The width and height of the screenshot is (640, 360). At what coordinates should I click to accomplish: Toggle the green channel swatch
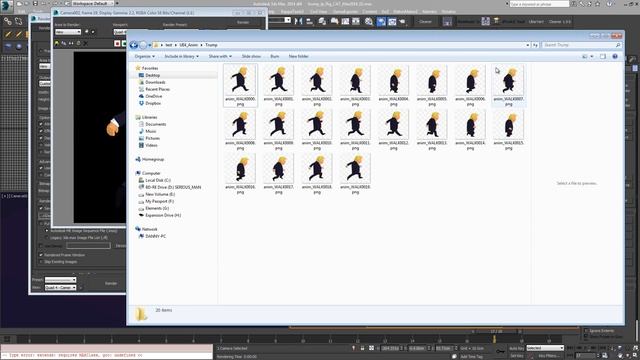pyautogui.click(x=124, y=43)
